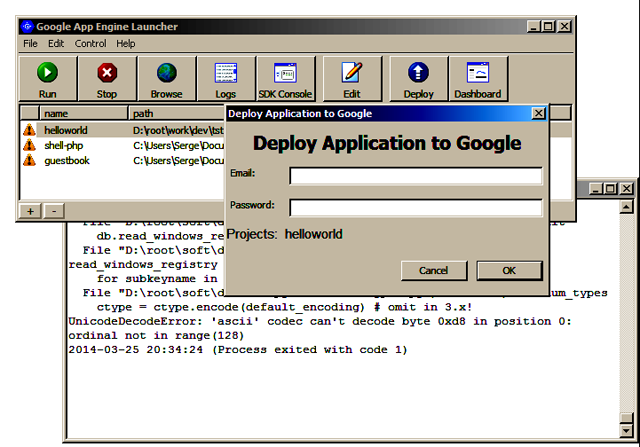
Task: Click the log window scrollbar thumb
Action: (x=626, y=418)
